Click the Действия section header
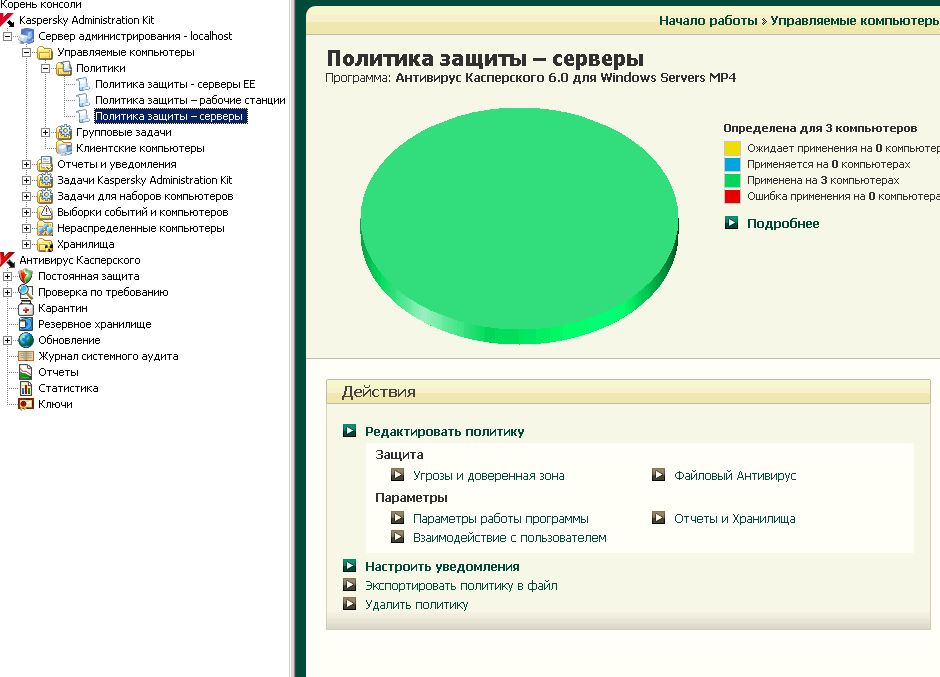Image resolution: width=940 pixels, height=677 pixels. (628, 392)
